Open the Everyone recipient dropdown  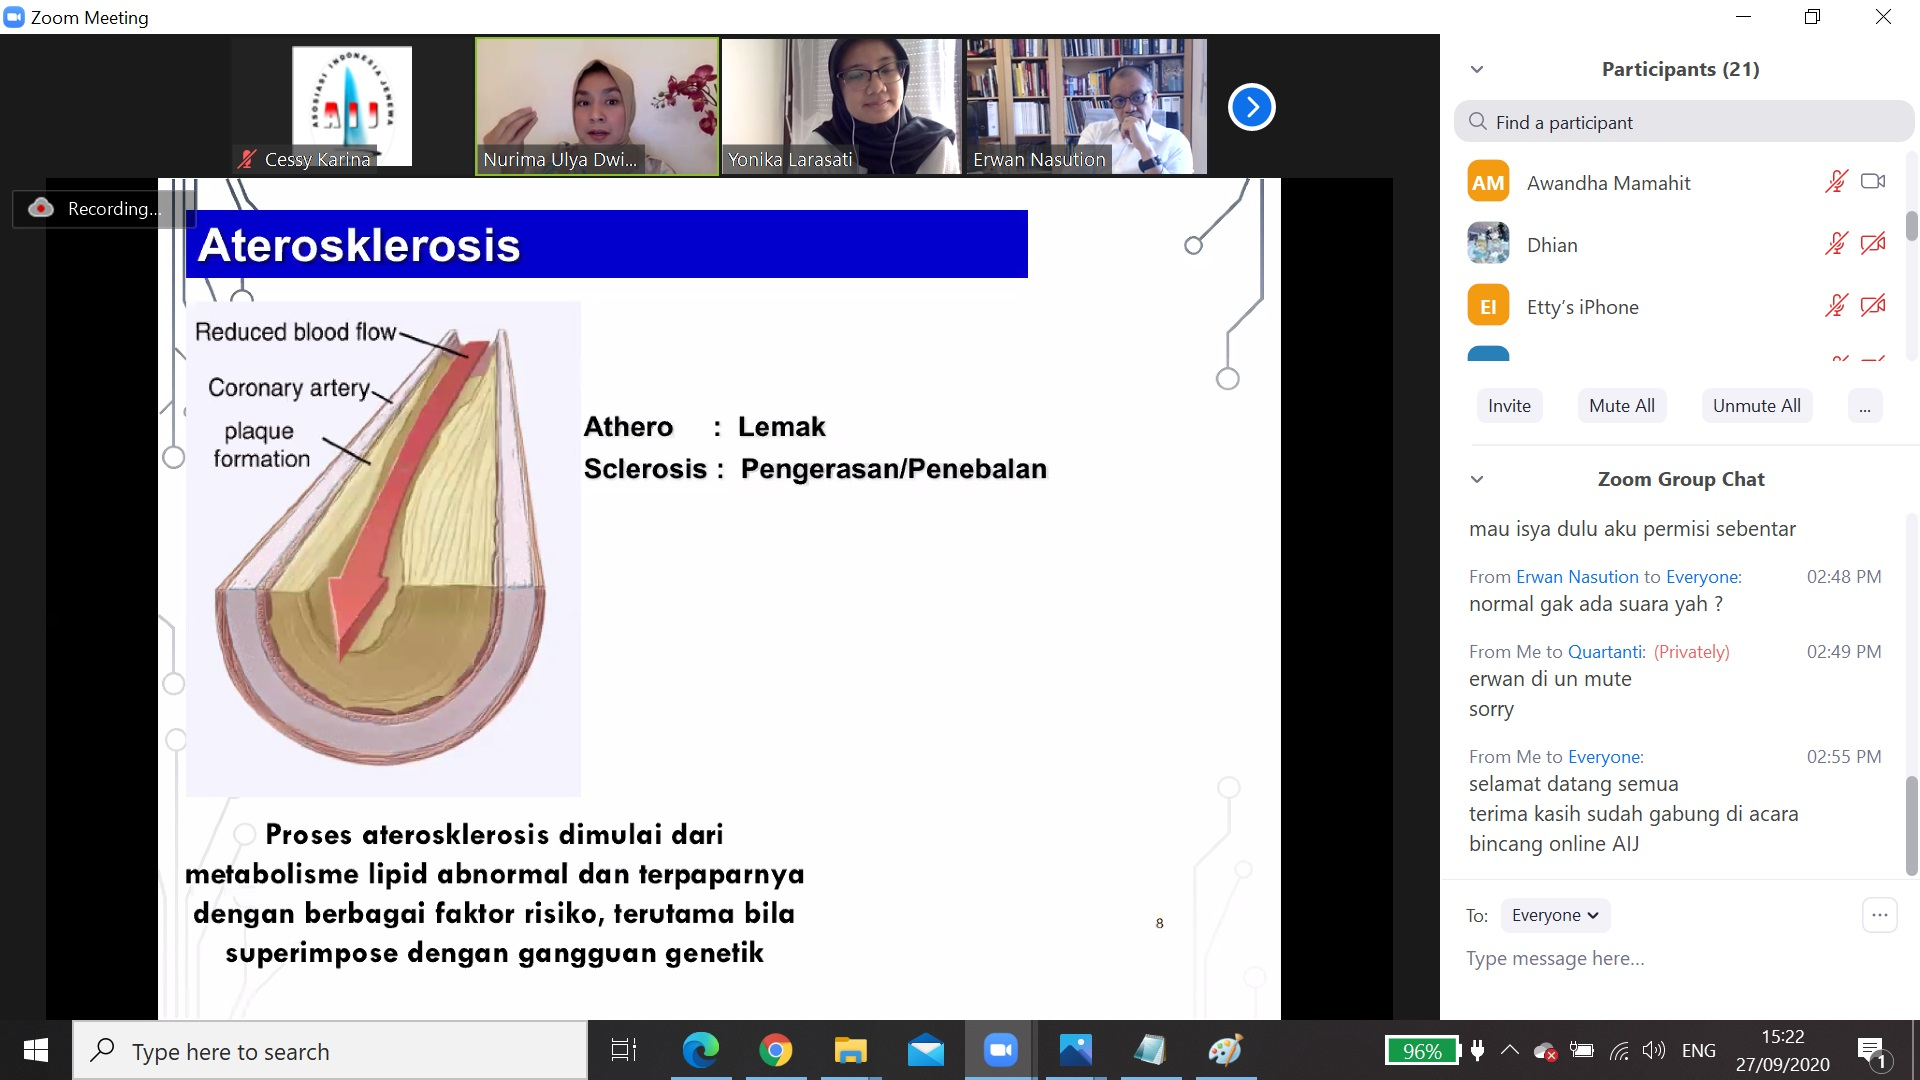tap(1555, 915)
